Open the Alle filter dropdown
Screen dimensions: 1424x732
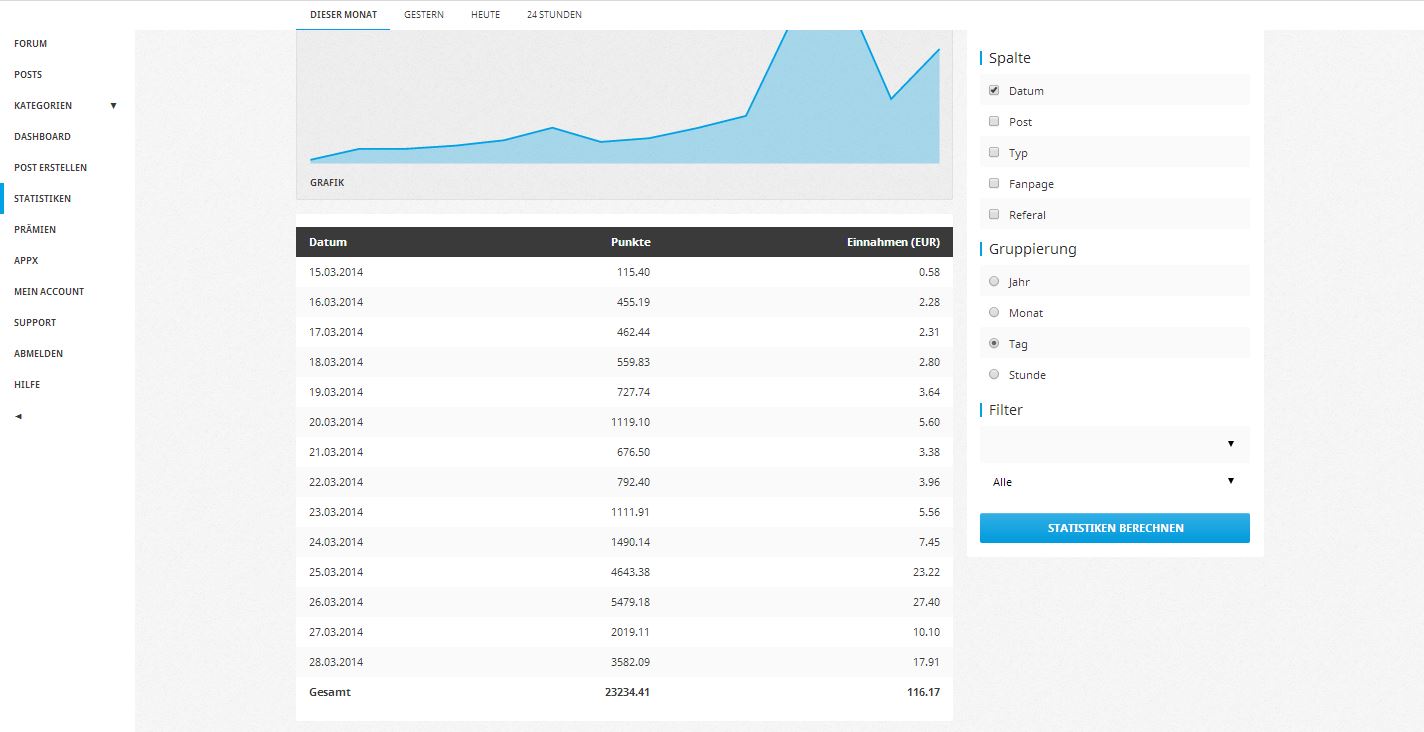tap(1114, 481)
